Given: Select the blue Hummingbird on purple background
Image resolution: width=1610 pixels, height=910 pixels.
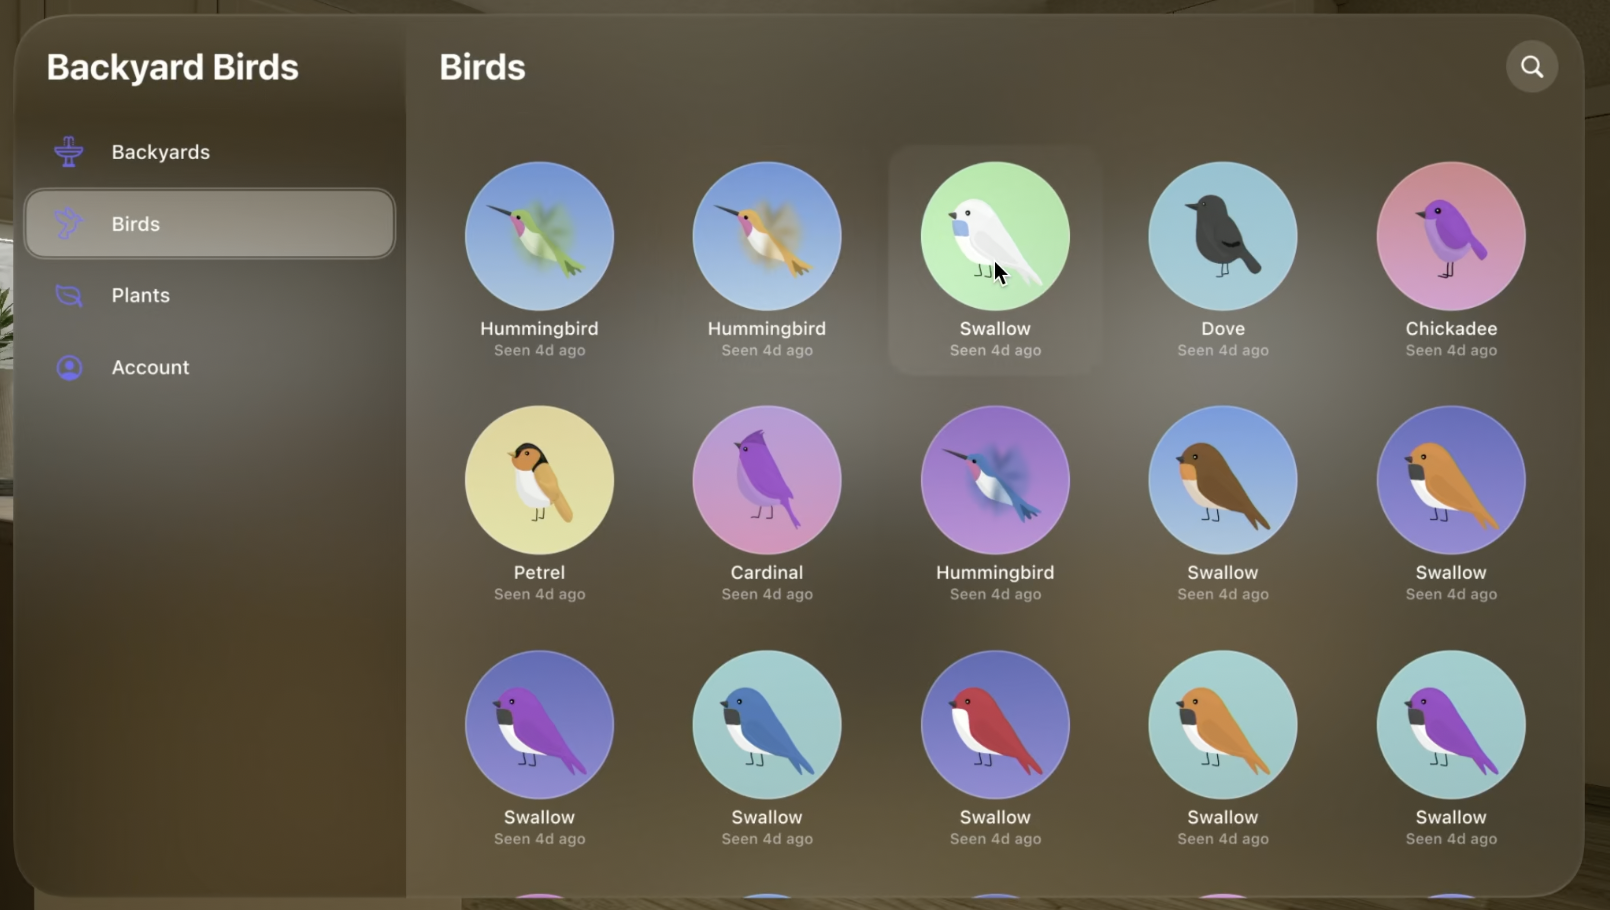Looking at the screenshot, I should pos(995,480).
